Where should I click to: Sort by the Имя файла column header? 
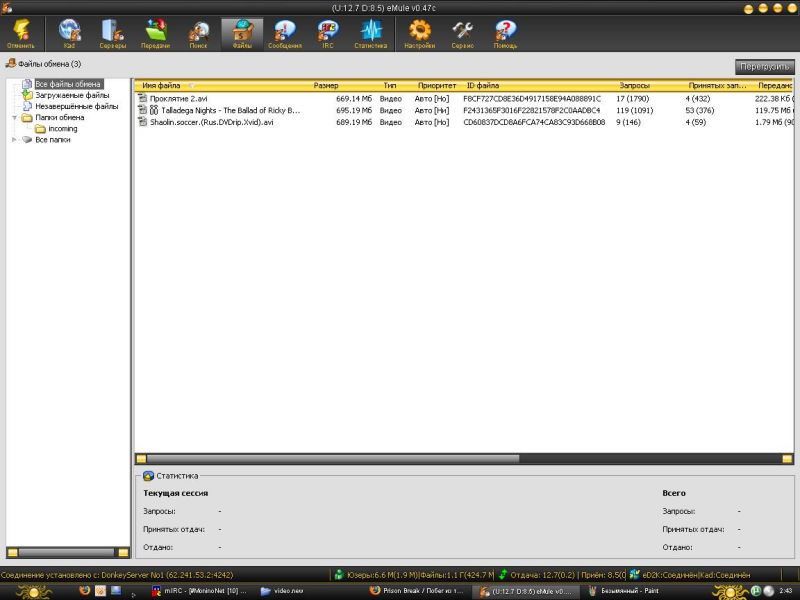click(x=162, y=86)
